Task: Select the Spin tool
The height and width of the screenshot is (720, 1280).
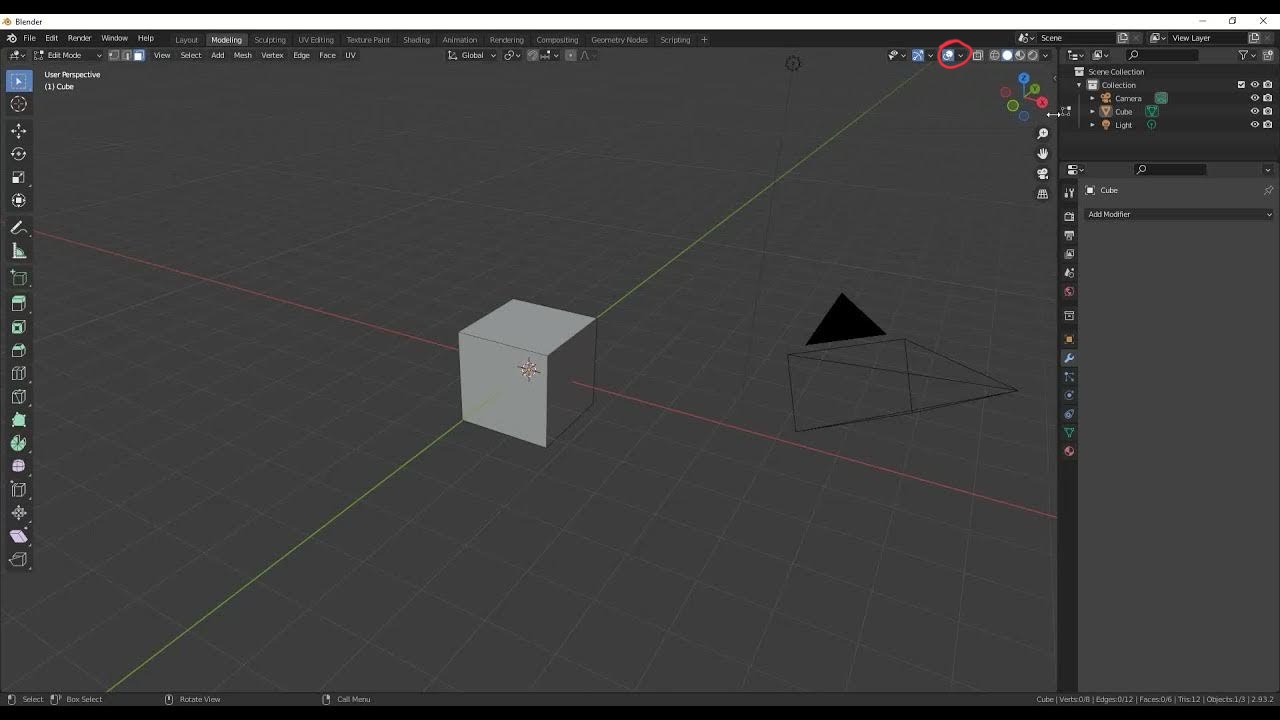Action: pos(18,443)
